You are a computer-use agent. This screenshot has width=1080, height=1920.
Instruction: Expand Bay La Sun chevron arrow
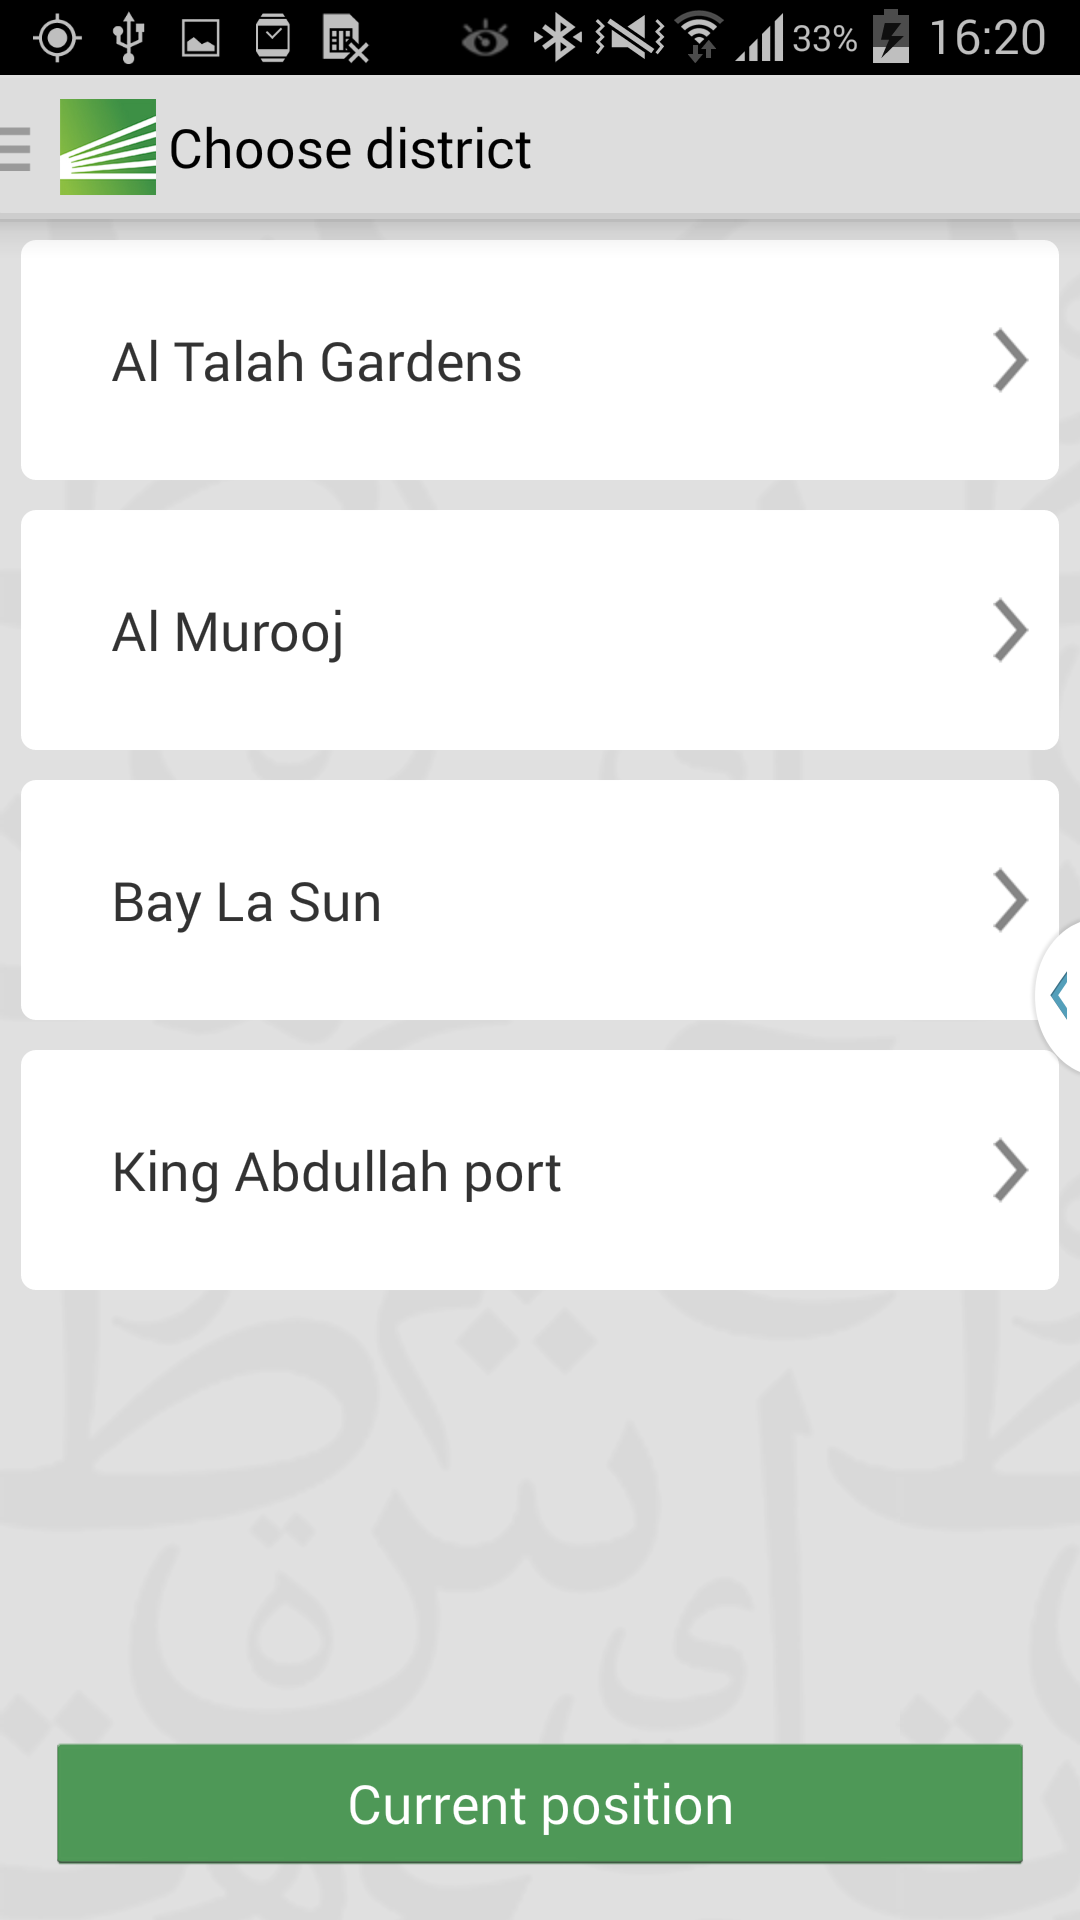1010,900
